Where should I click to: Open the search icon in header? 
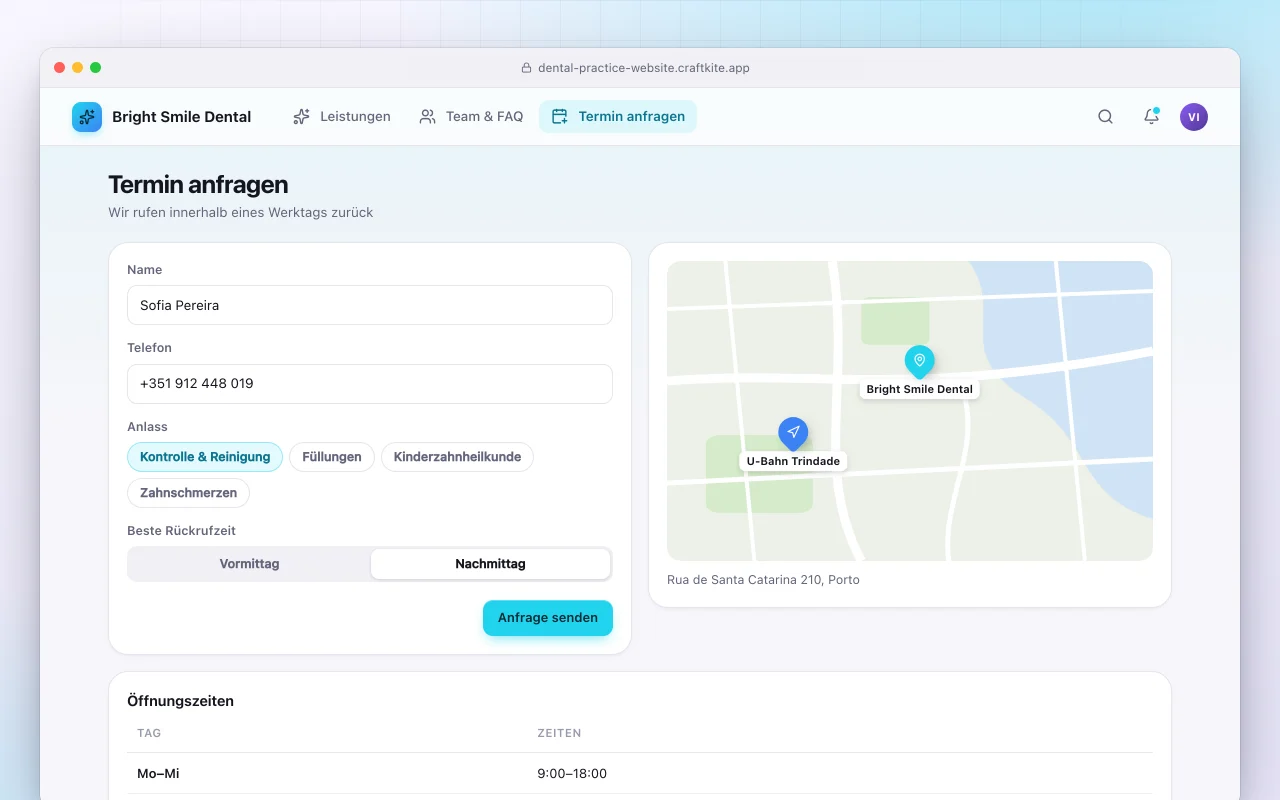pos(1105,117)
